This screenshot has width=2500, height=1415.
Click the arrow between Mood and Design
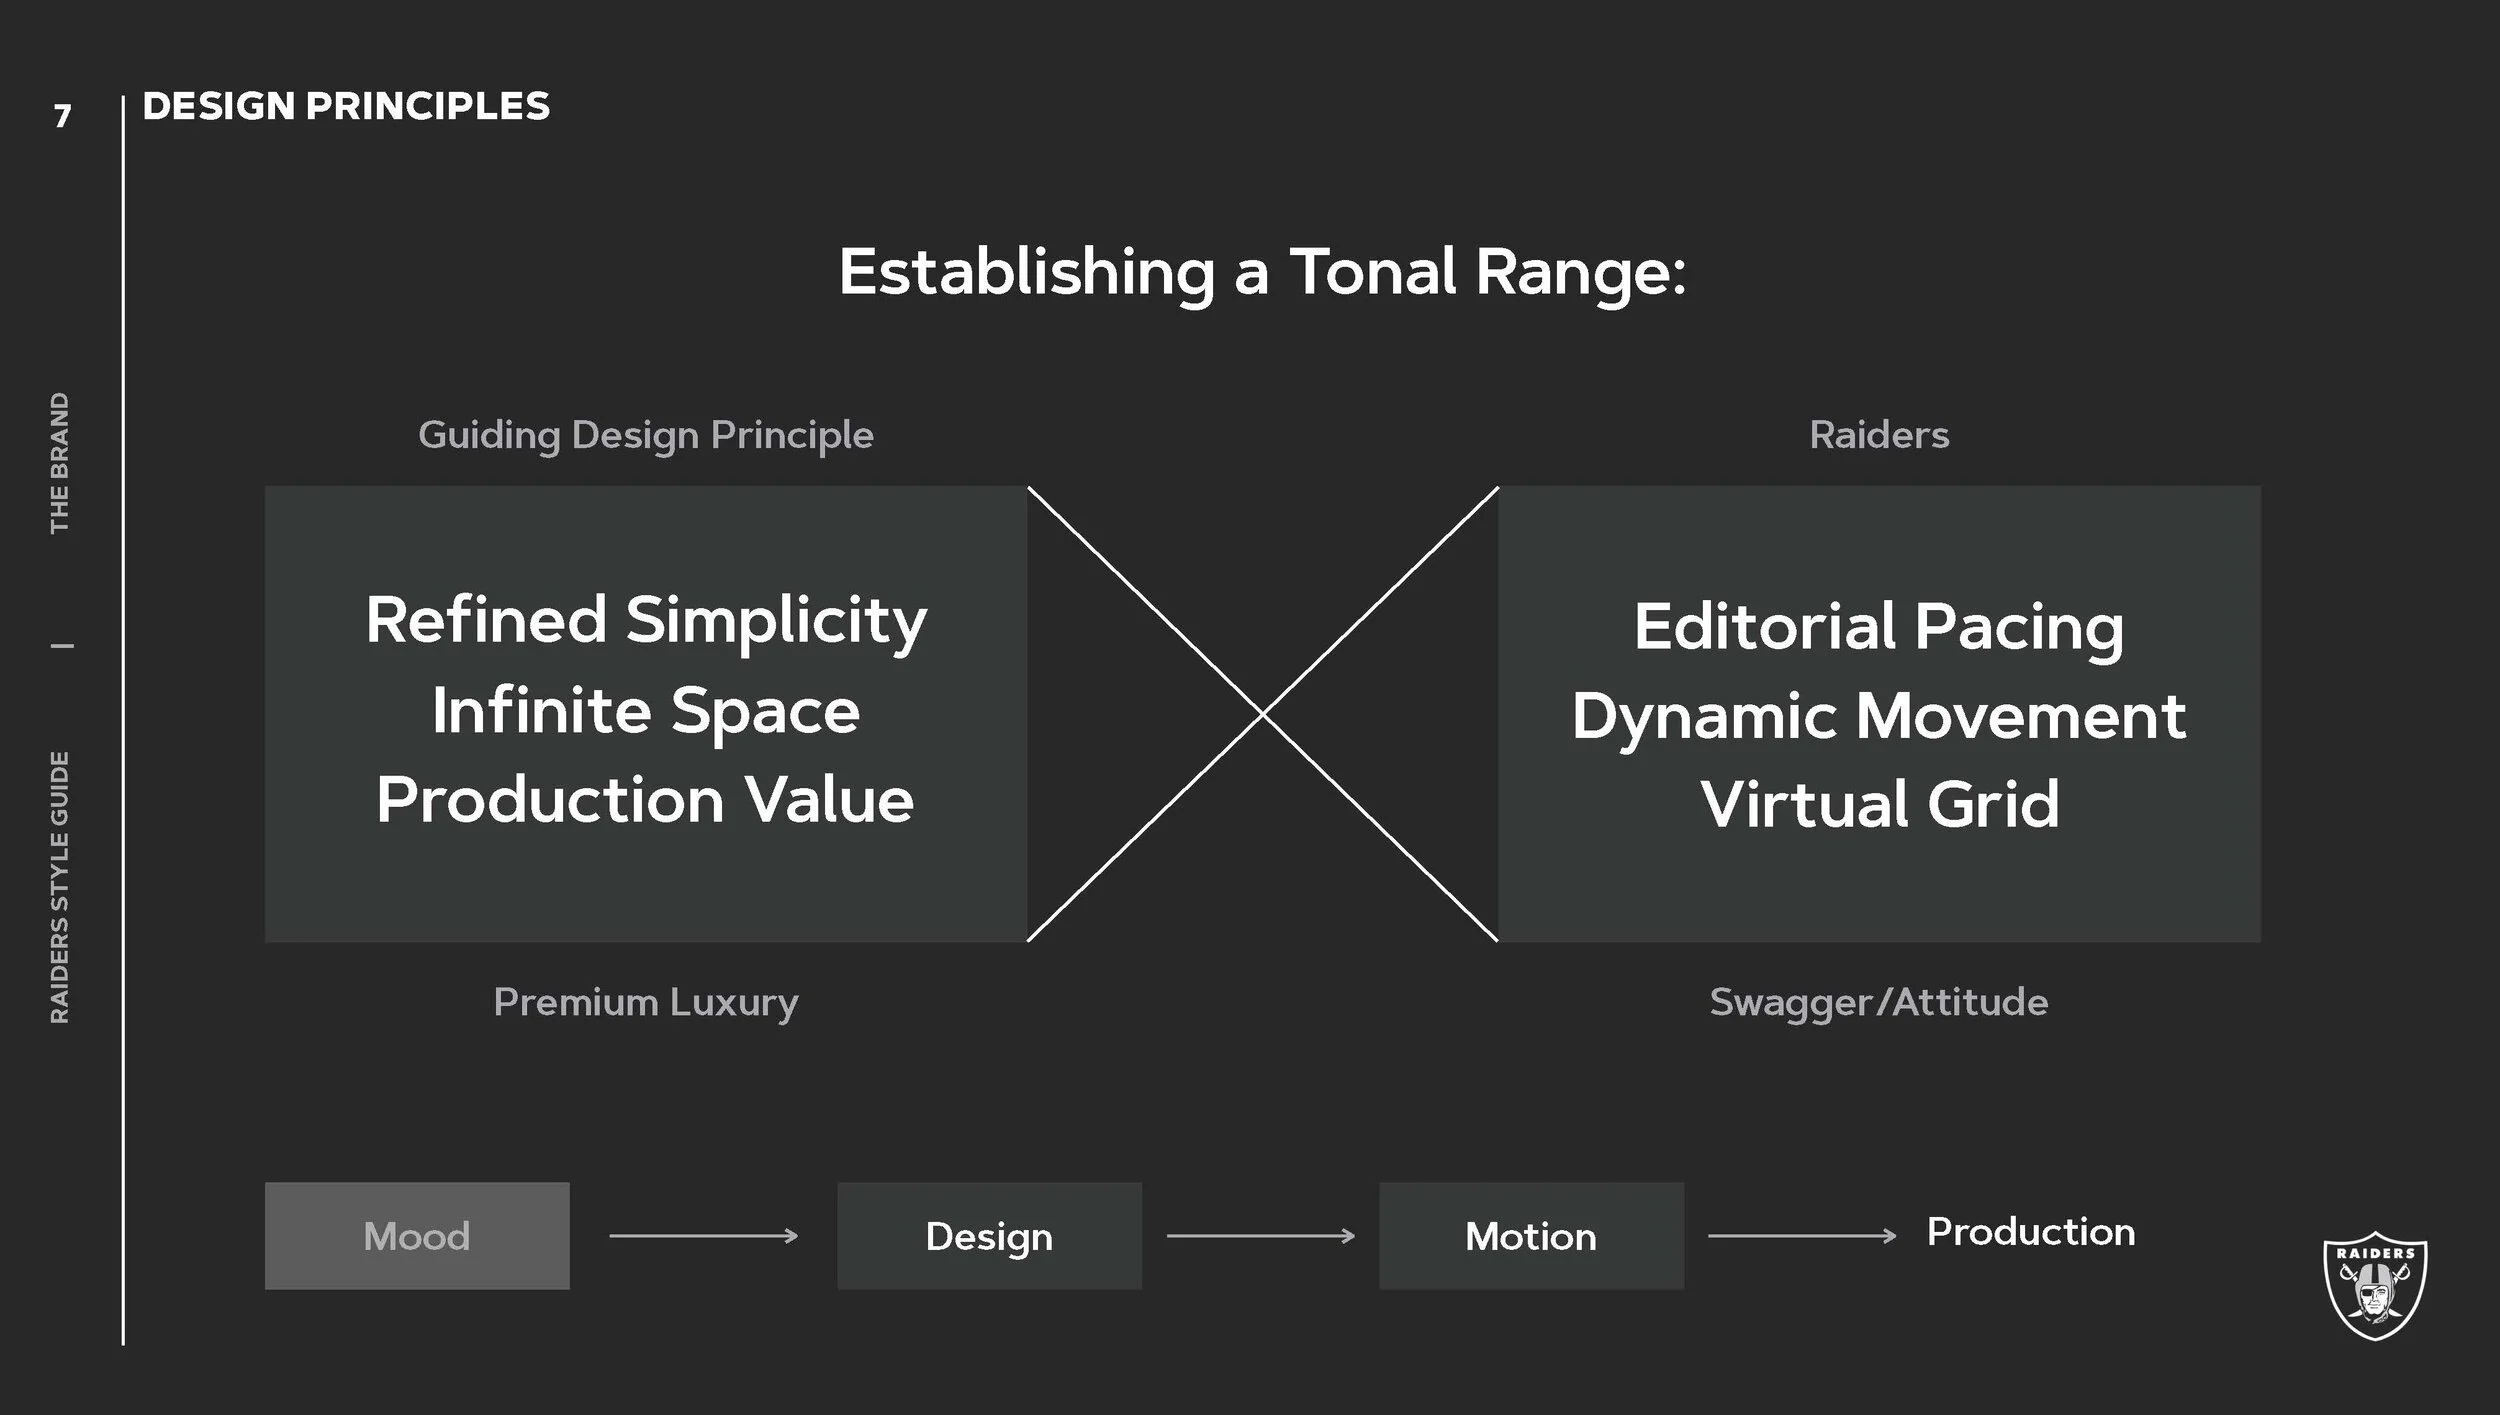(703, 1236)
